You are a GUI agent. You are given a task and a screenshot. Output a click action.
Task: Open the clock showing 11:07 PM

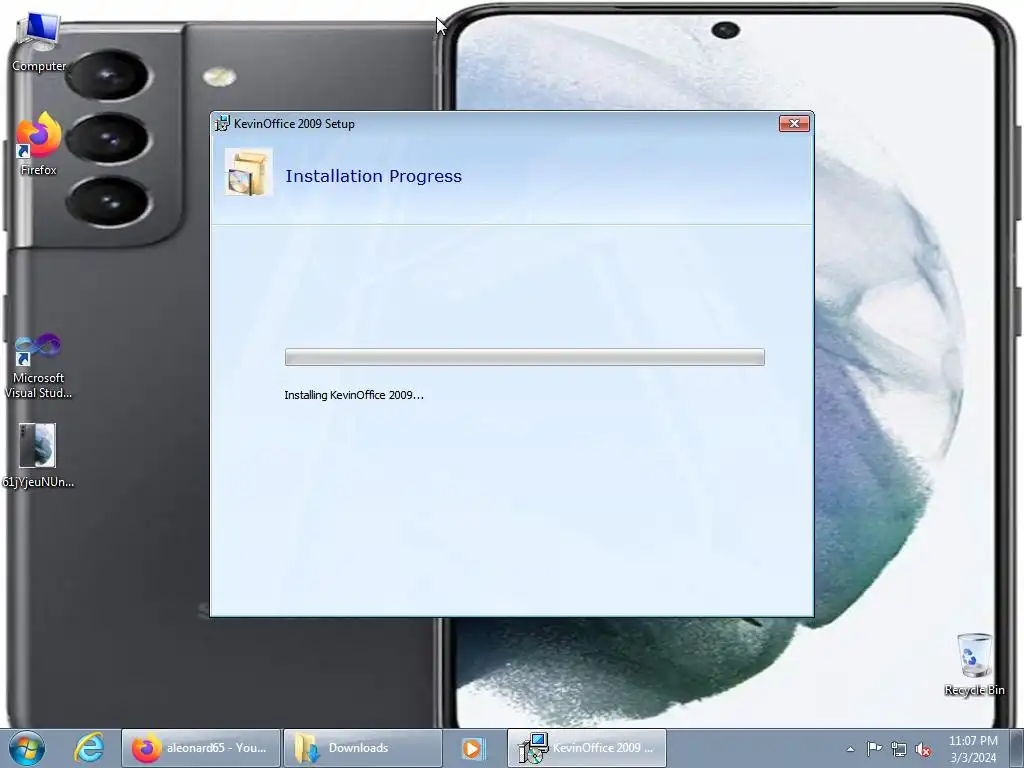pyautogui.click(x=973, y=748)
